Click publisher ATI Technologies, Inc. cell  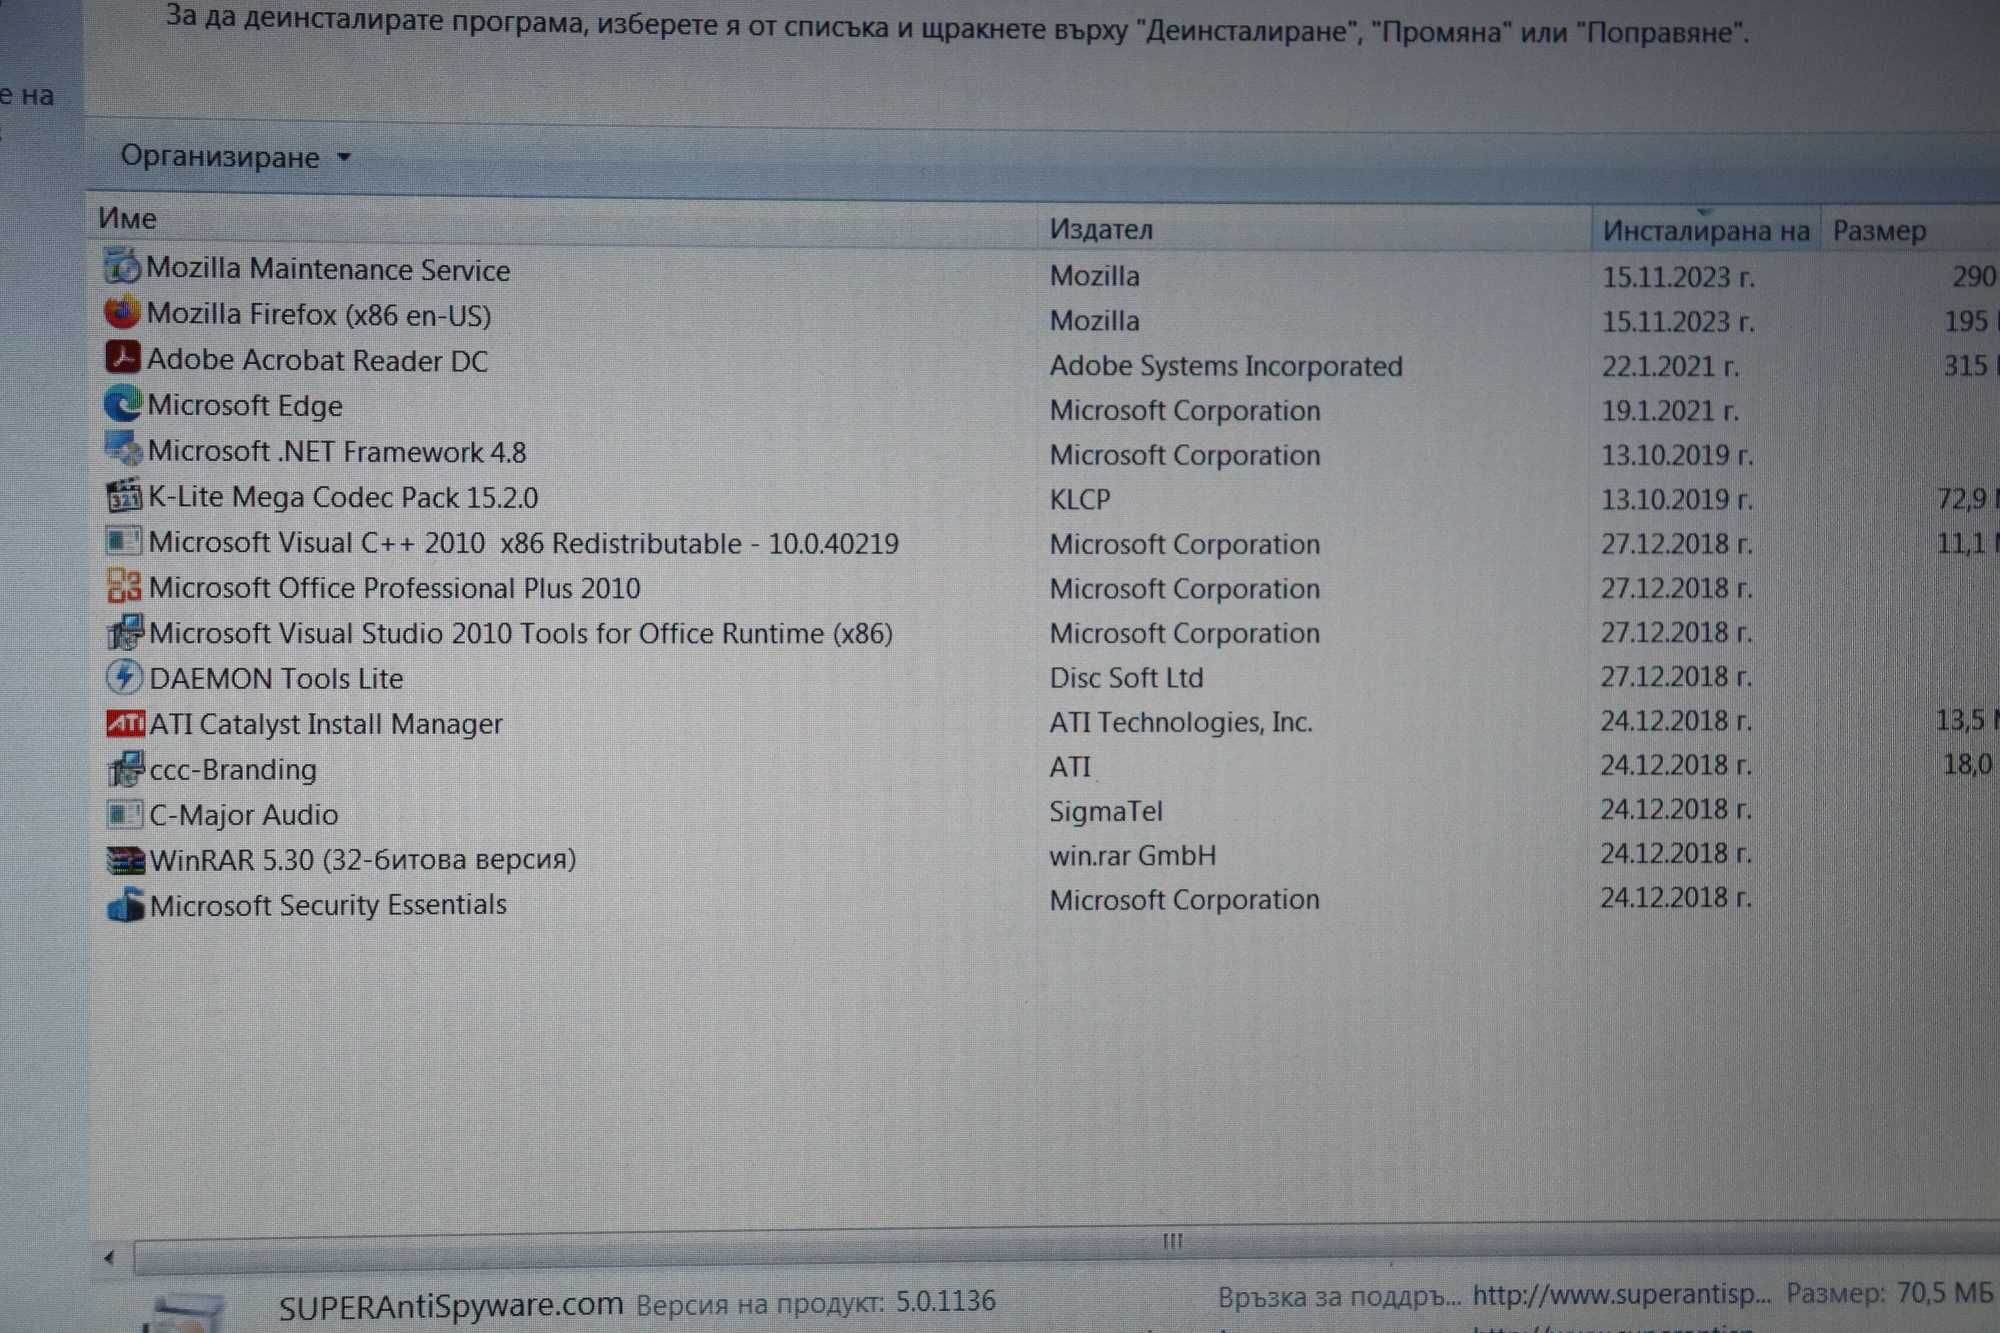click(x=1181, y=721)
